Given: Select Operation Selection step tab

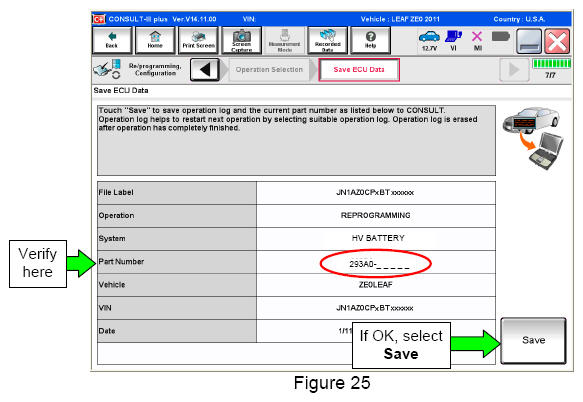Looking at the screenshot, I should point(269,70).
